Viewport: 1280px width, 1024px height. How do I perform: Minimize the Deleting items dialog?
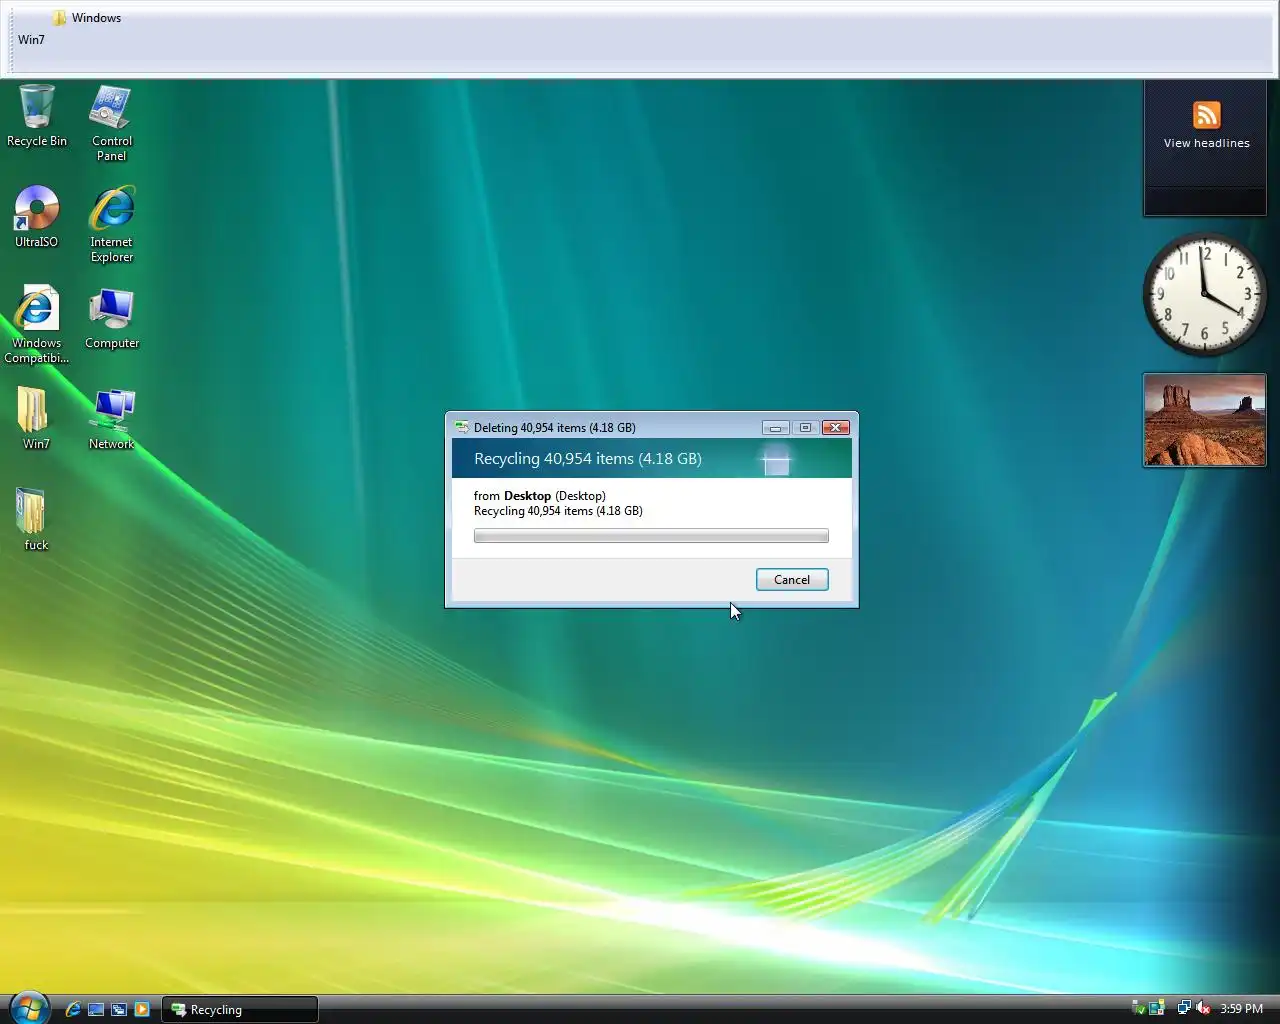[x=775, y=427]
